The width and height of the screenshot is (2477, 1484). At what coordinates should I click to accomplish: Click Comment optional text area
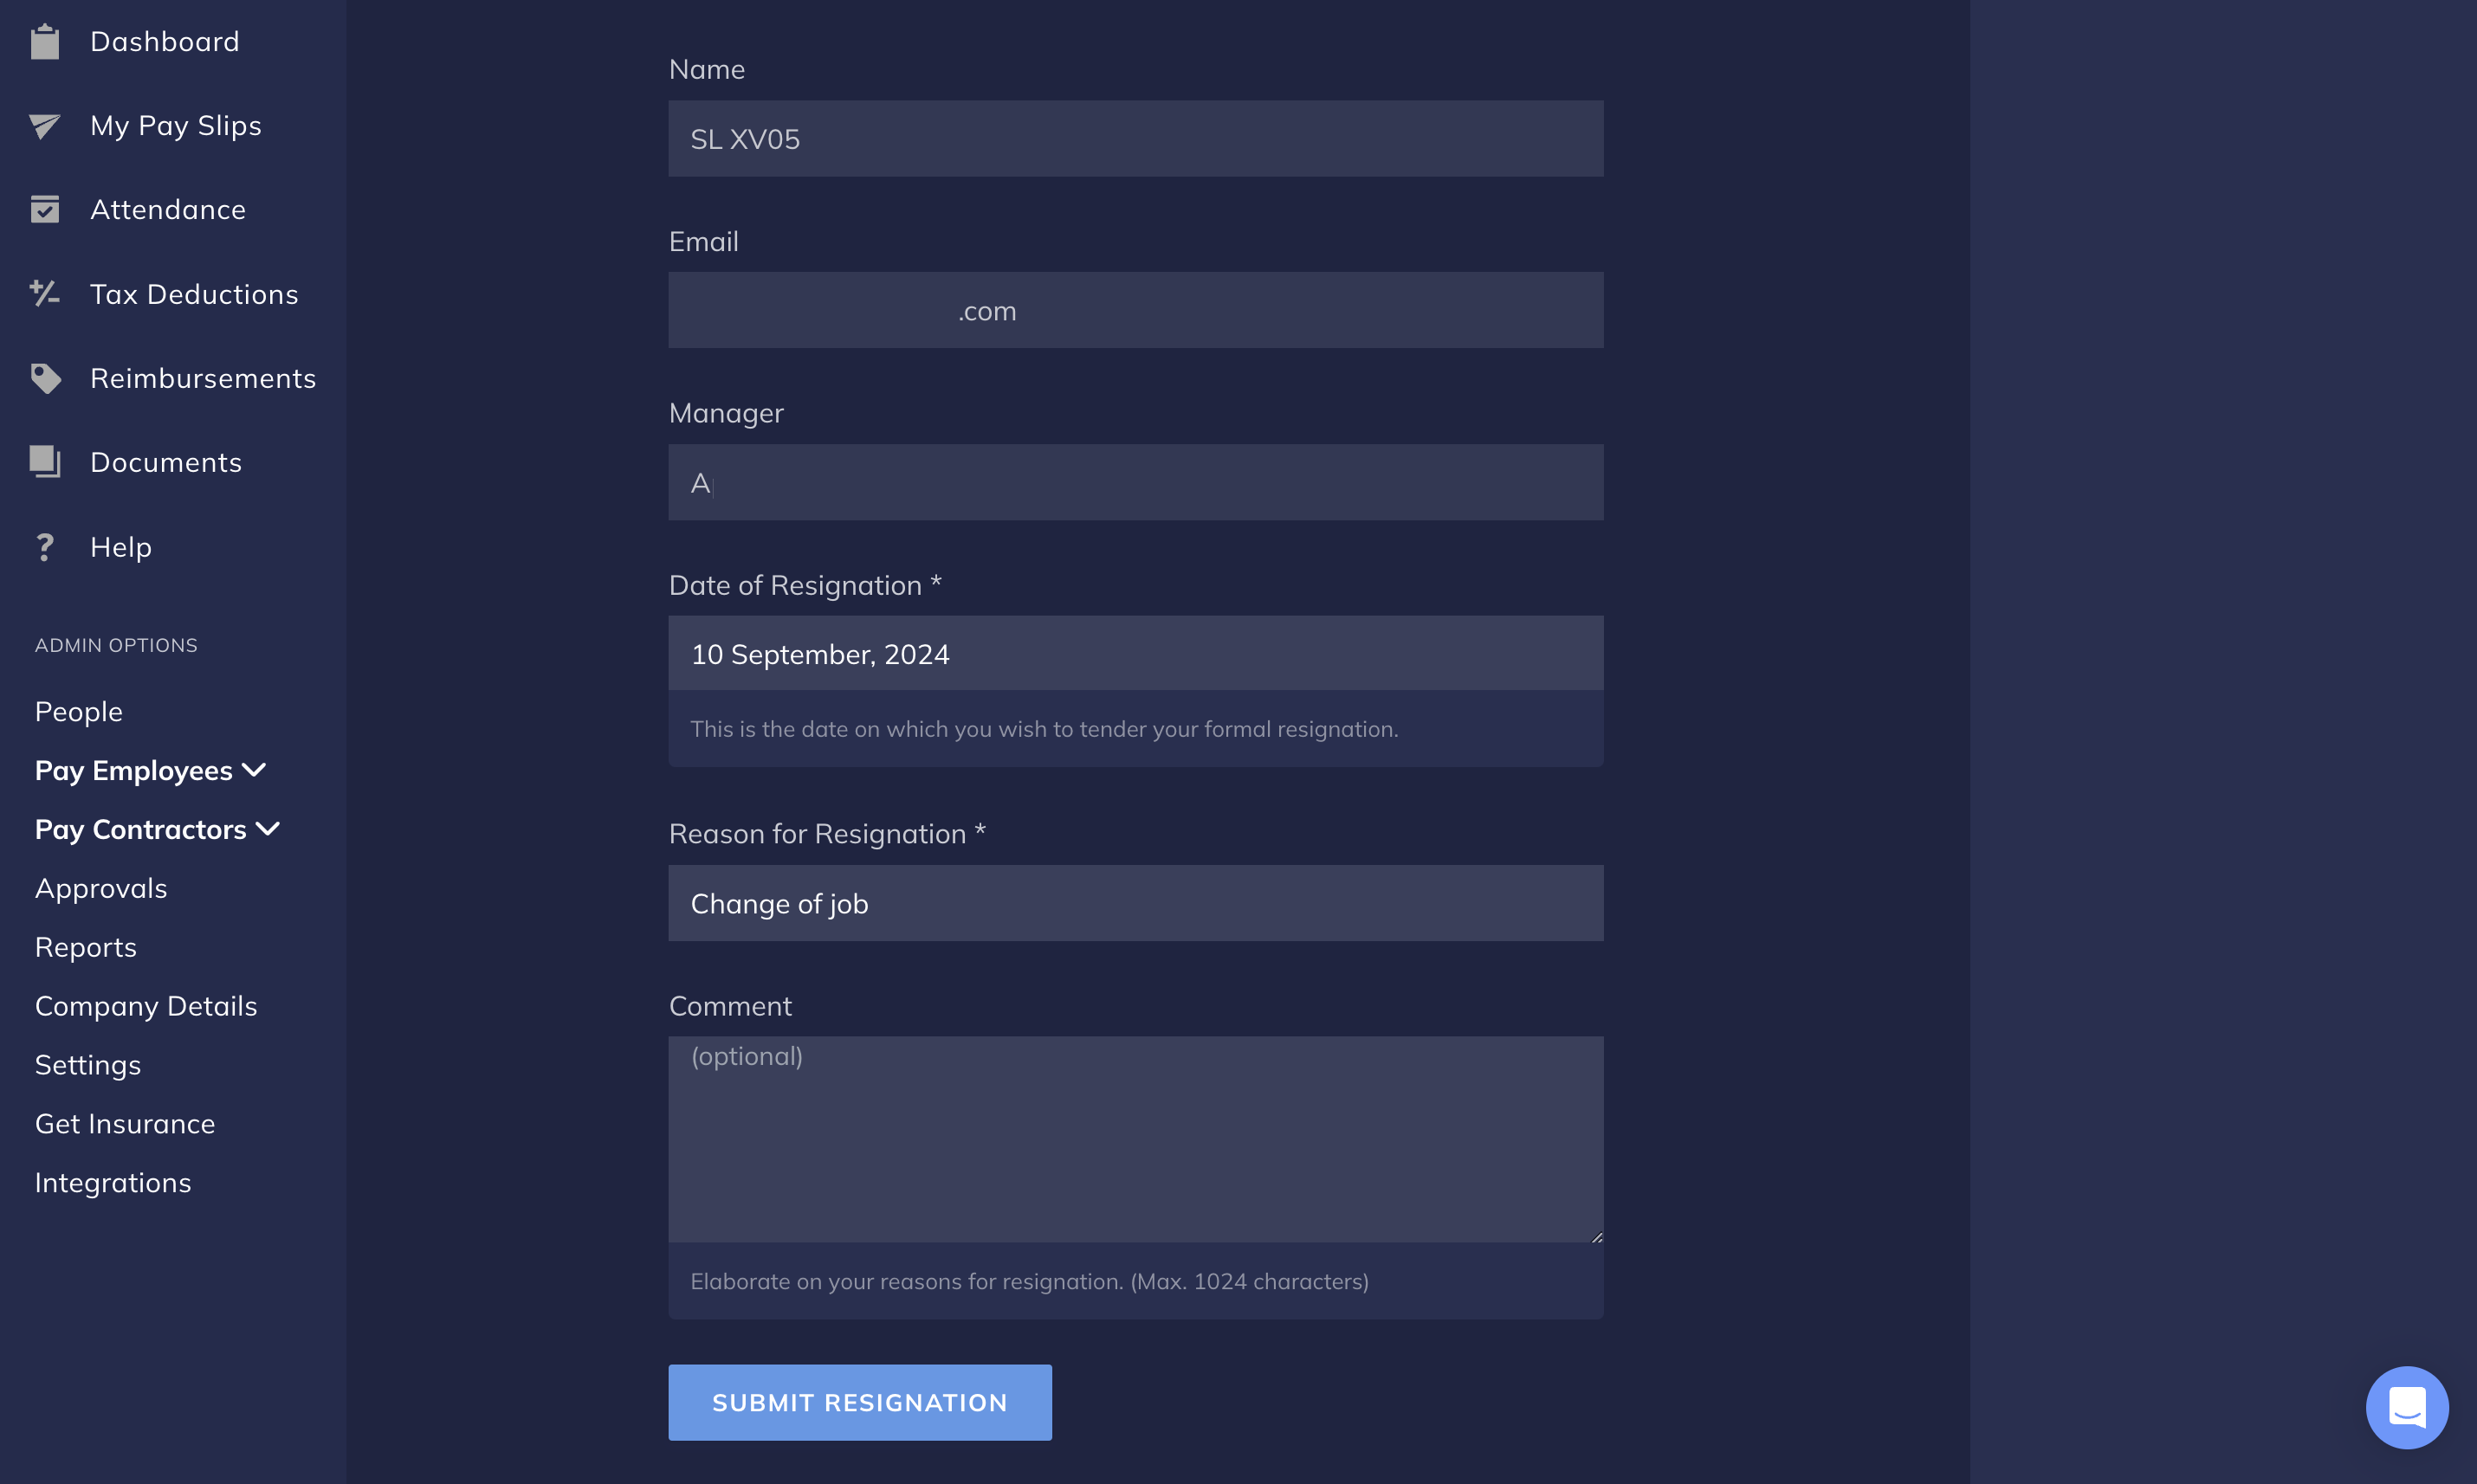pyautogui.click(x=1136, y=1138)
